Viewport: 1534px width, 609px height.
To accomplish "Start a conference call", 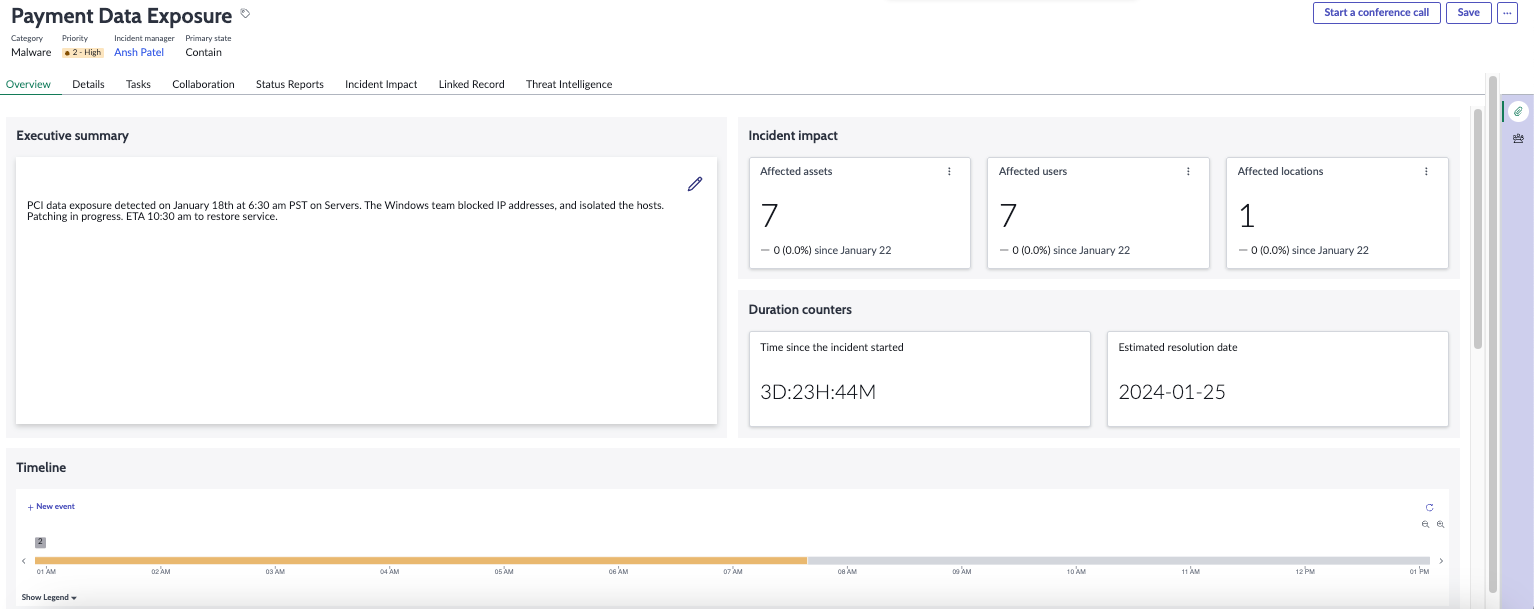I will [x=1376, y=13].
